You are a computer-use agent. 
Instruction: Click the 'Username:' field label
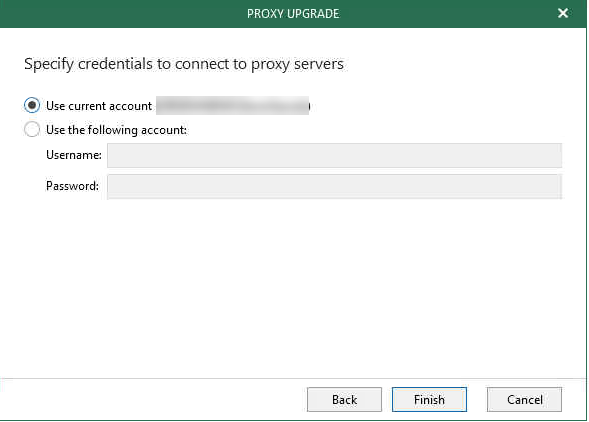[74, 155]
